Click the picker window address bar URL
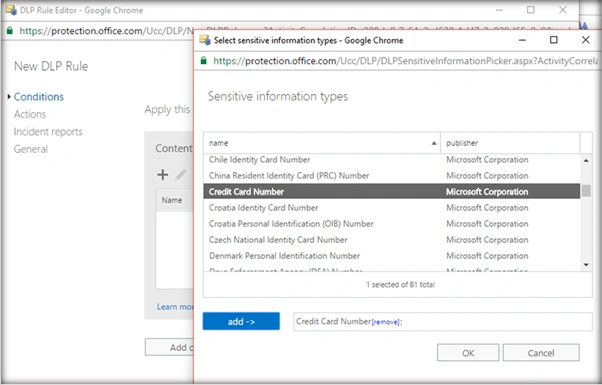 [x=405, y=61]
